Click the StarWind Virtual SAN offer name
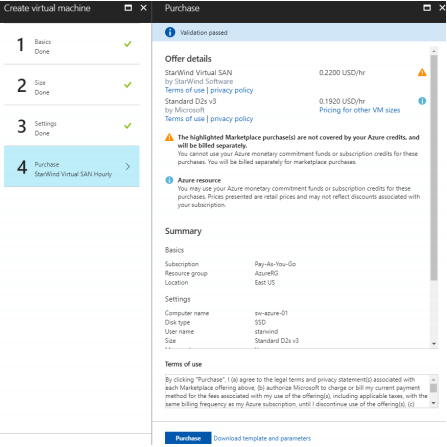The image size is (447, 447). pyautogui.click(x=198, y=72)
